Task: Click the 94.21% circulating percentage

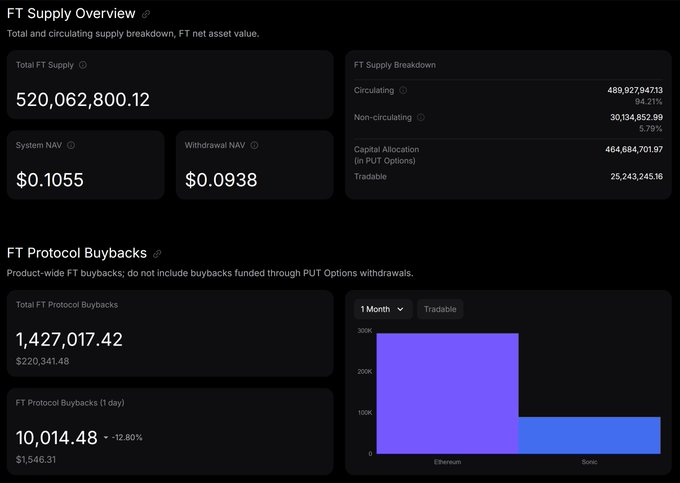Action: point(648,101)
